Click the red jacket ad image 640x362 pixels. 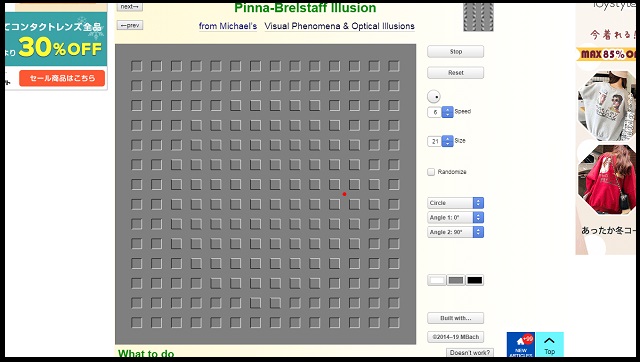[607, 179]
